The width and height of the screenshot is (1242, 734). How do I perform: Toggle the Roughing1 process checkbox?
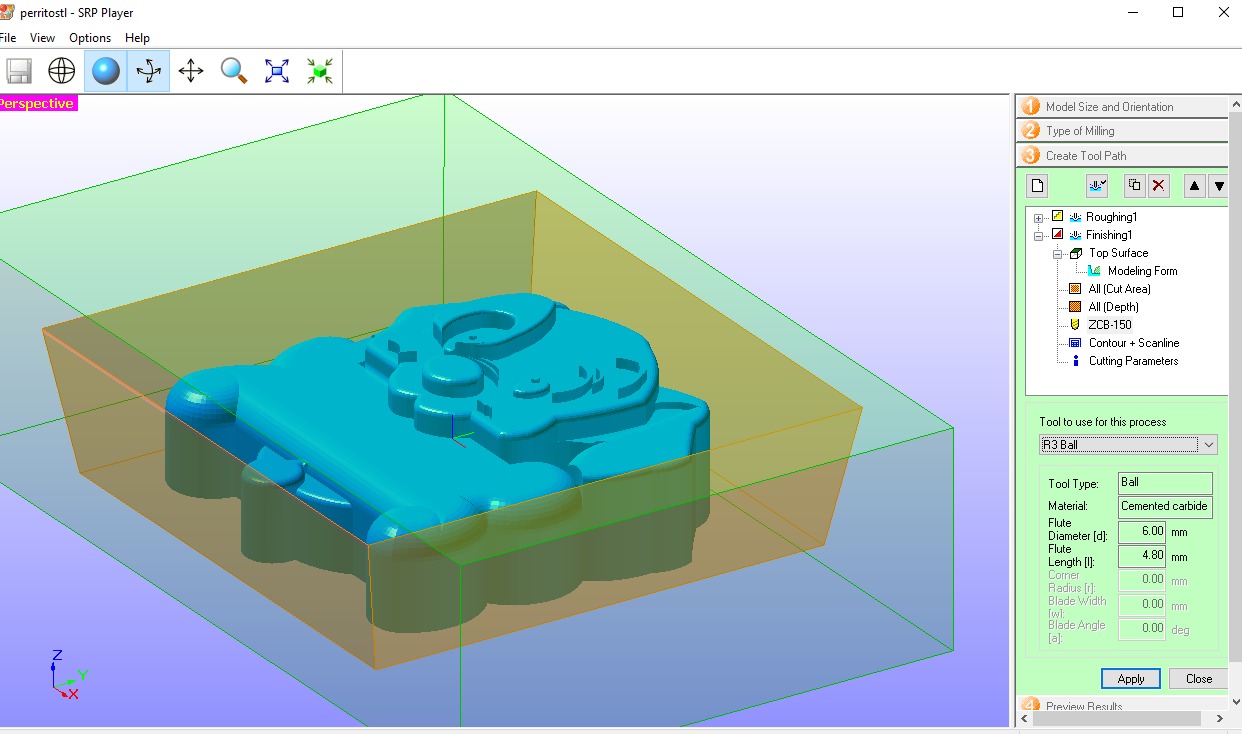point(1057,216)
